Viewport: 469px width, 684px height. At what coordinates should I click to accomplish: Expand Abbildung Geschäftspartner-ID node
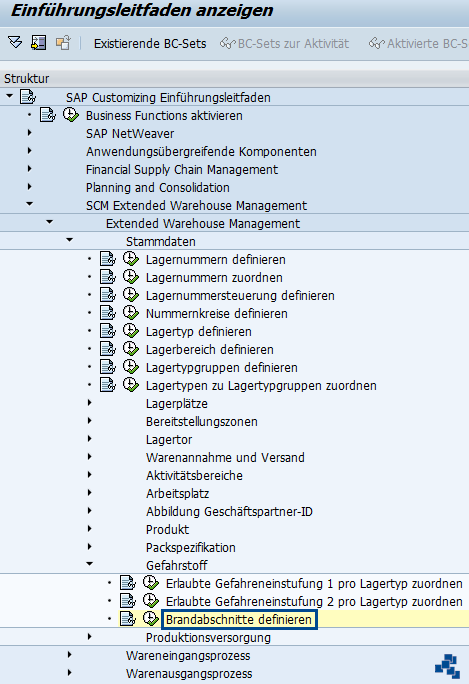(89, 510)
